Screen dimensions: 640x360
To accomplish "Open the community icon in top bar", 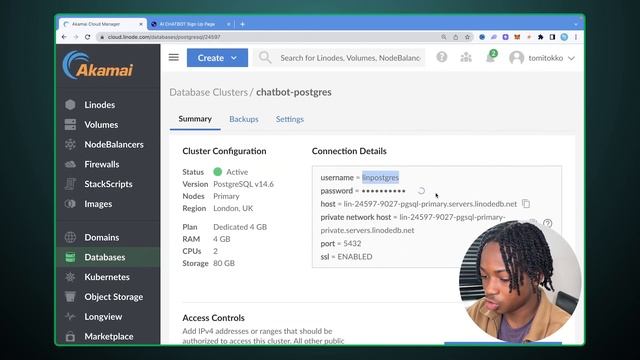I will pos(466,58).
